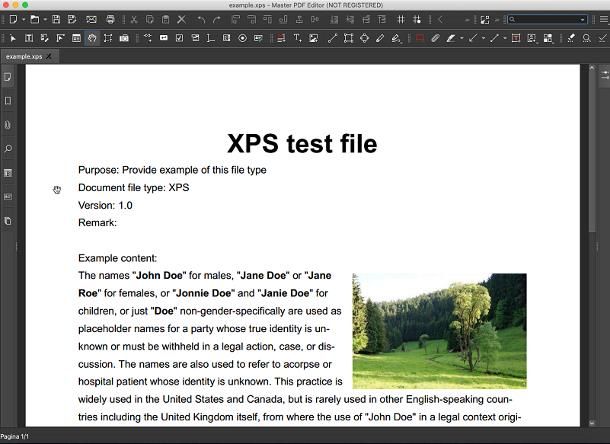Viewport: 610px width, 444px height.
Task: Click the Save floppy disk icon
Action: pos(56,19)
